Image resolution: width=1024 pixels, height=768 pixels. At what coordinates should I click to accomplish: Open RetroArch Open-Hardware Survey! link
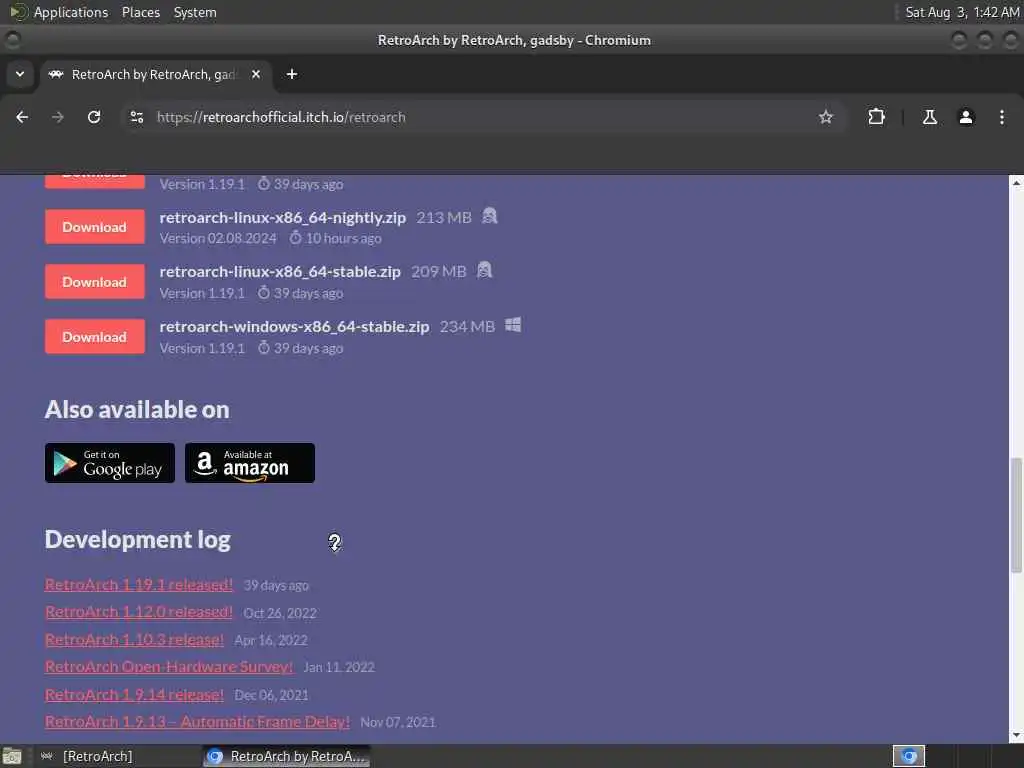click(x=168, y=667)
